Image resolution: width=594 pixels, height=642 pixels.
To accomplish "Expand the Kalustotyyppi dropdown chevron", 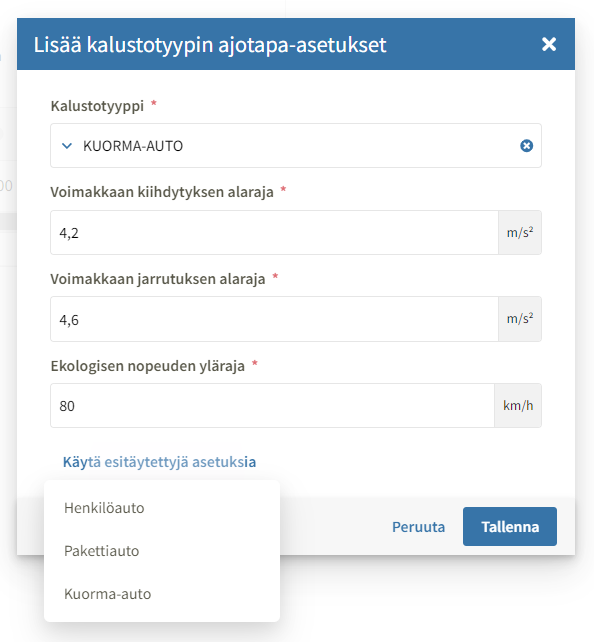I will pyautogui.click(x=67, y=146).
